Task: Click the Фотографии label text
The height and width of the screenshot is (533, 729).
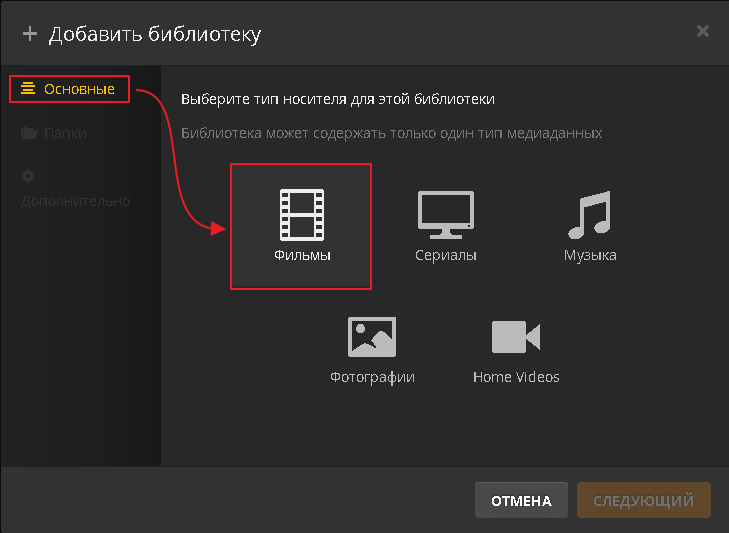Action: [372, 377]
